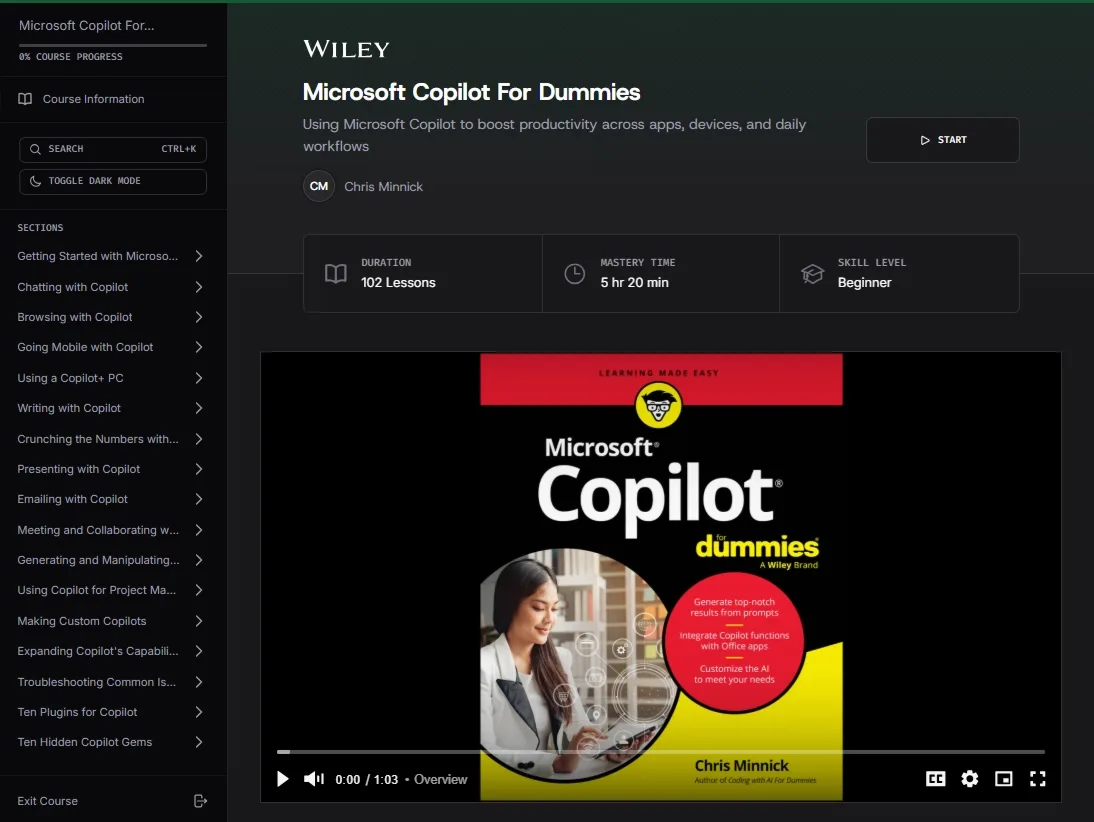Click the Exit Course logout icon
Image resolution: width=1094 pixels, height=822 pixels.
(x=200, y=801)
